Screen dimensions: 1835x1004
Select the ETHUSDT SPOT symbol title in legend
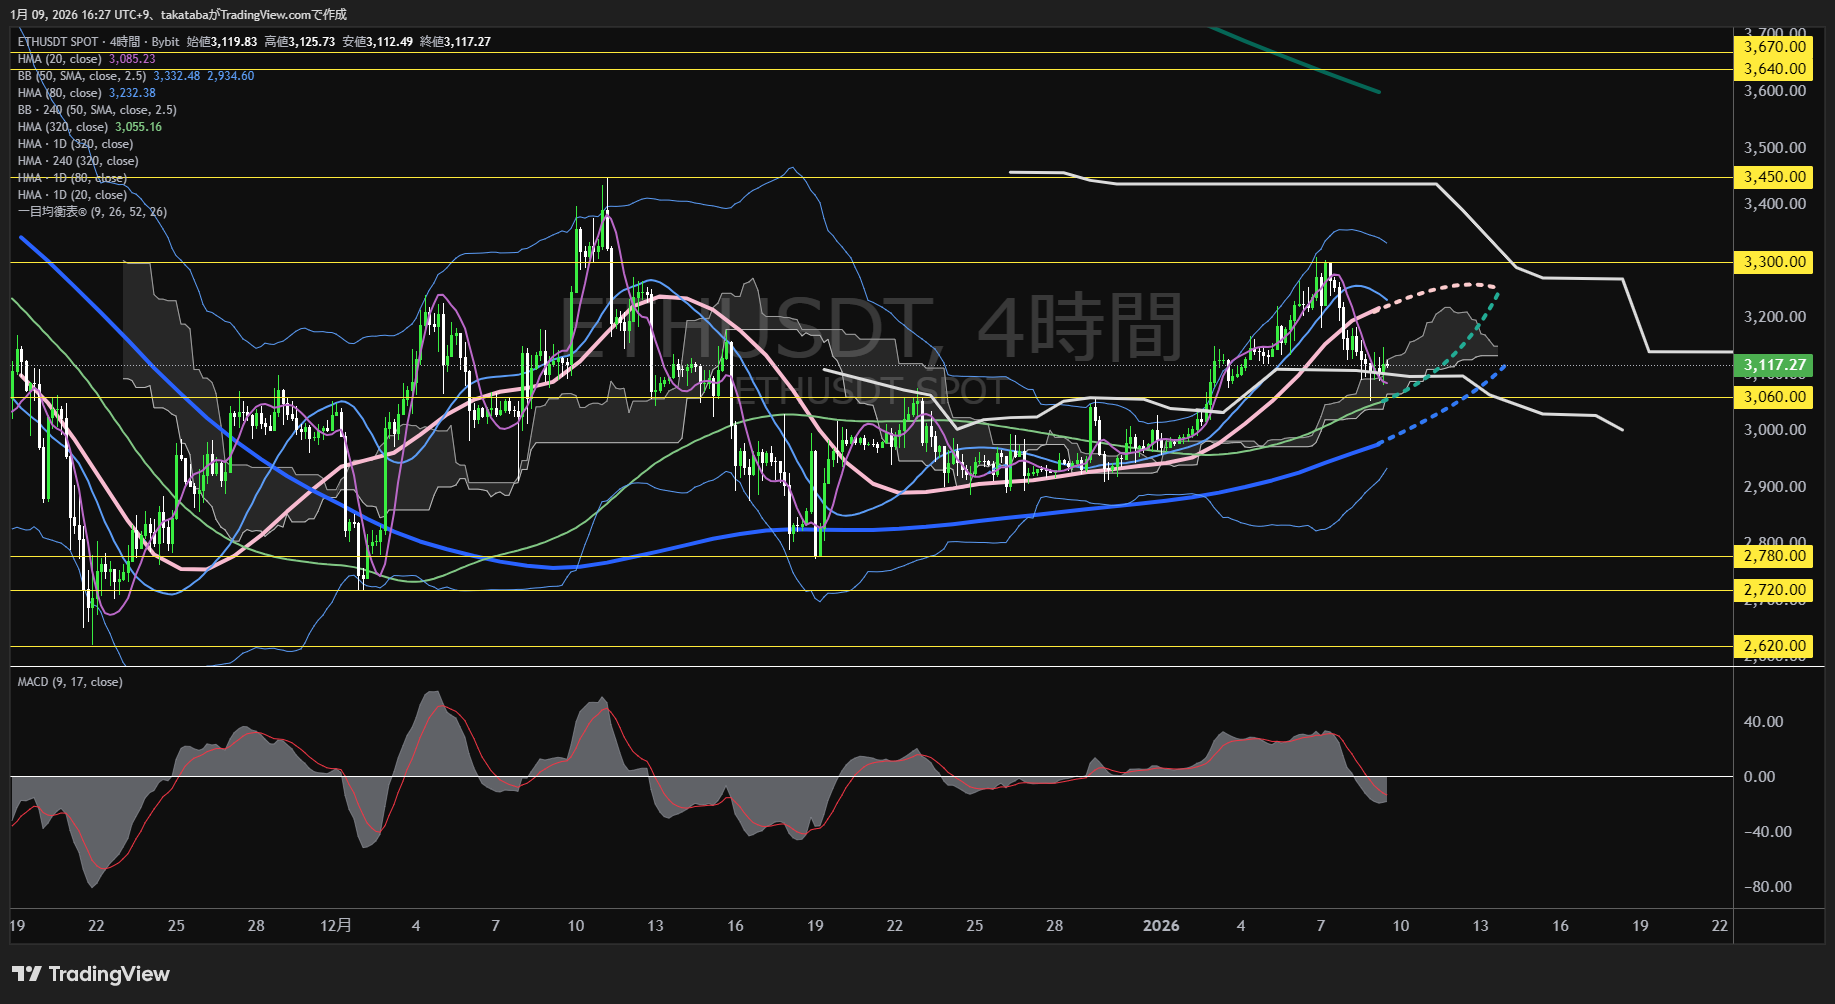58,42
